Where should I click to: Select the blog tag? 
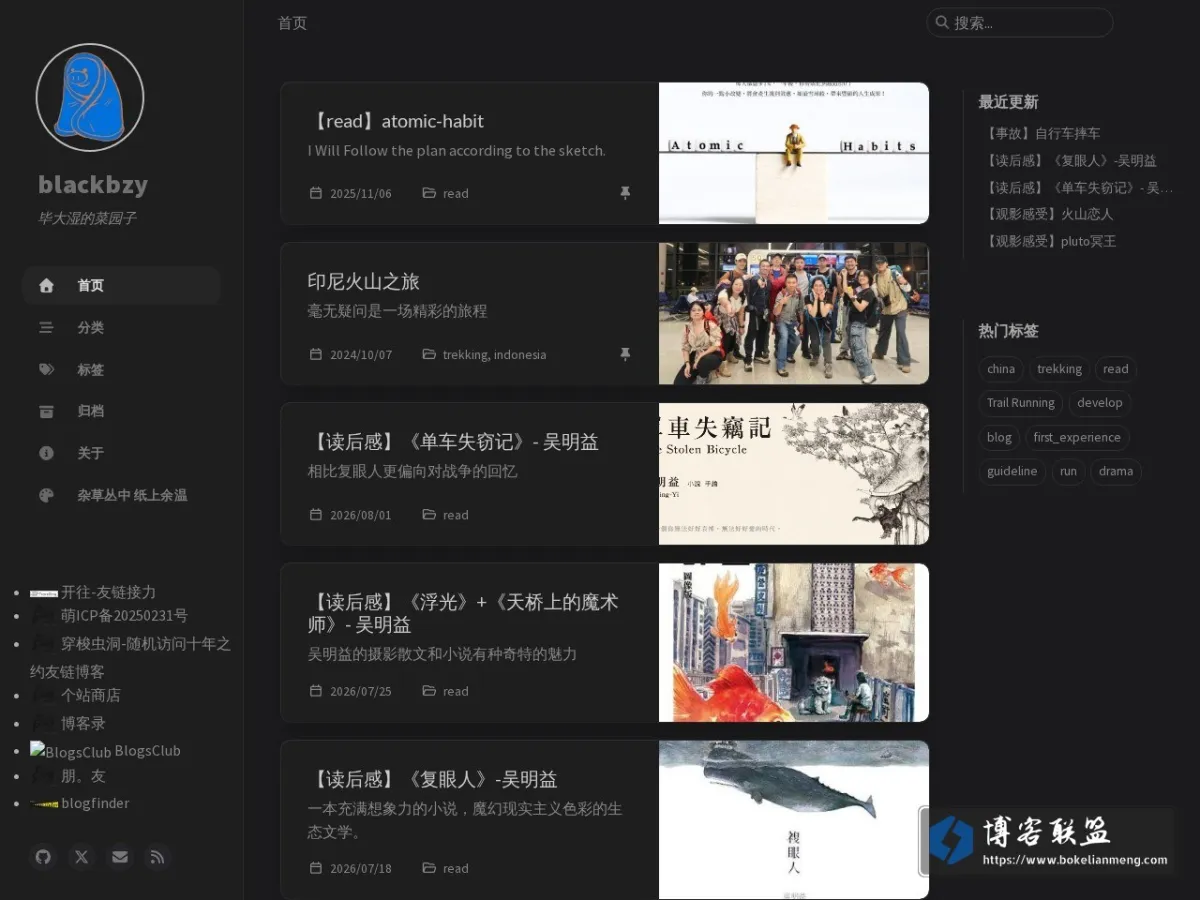click(999, 437)
